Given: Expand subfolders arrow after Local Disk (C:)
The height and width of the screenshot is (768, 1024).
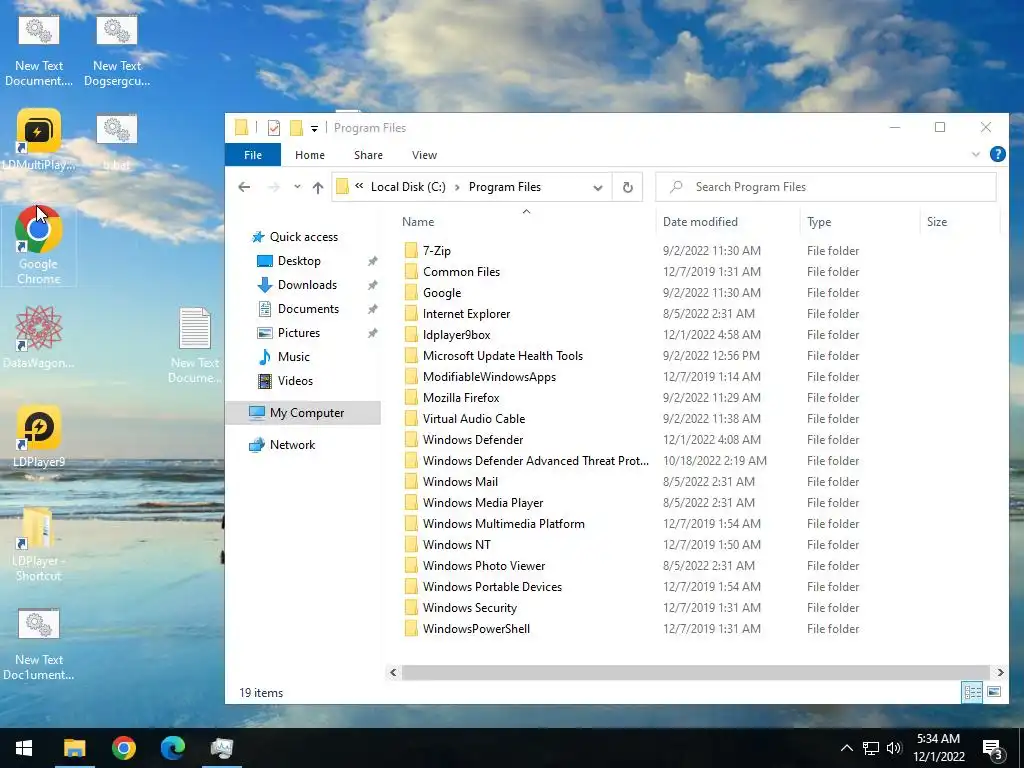Looking at the screenshot, I should click(x=456, y=187).
